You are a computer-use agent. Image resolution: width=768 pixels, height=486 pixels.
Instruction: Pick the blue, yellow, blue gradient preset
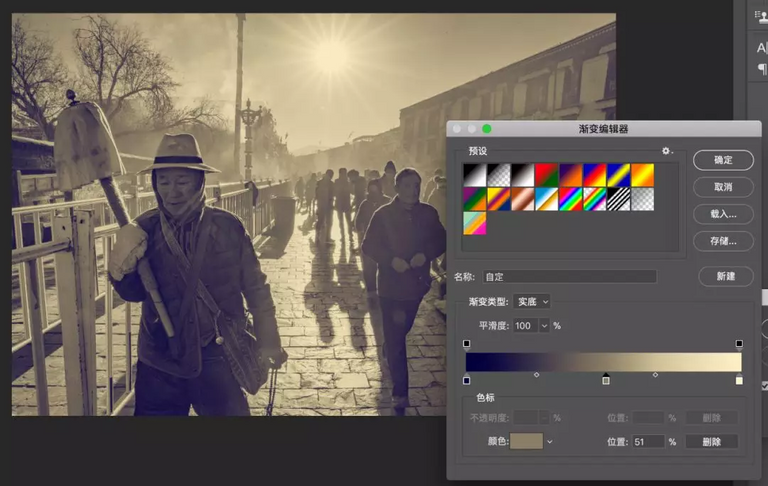[x=619, y=175]
